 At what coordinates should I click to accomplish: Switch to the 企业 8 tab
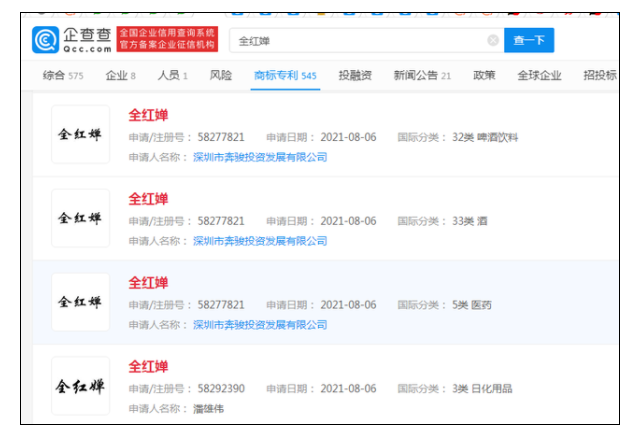point(120,75)
